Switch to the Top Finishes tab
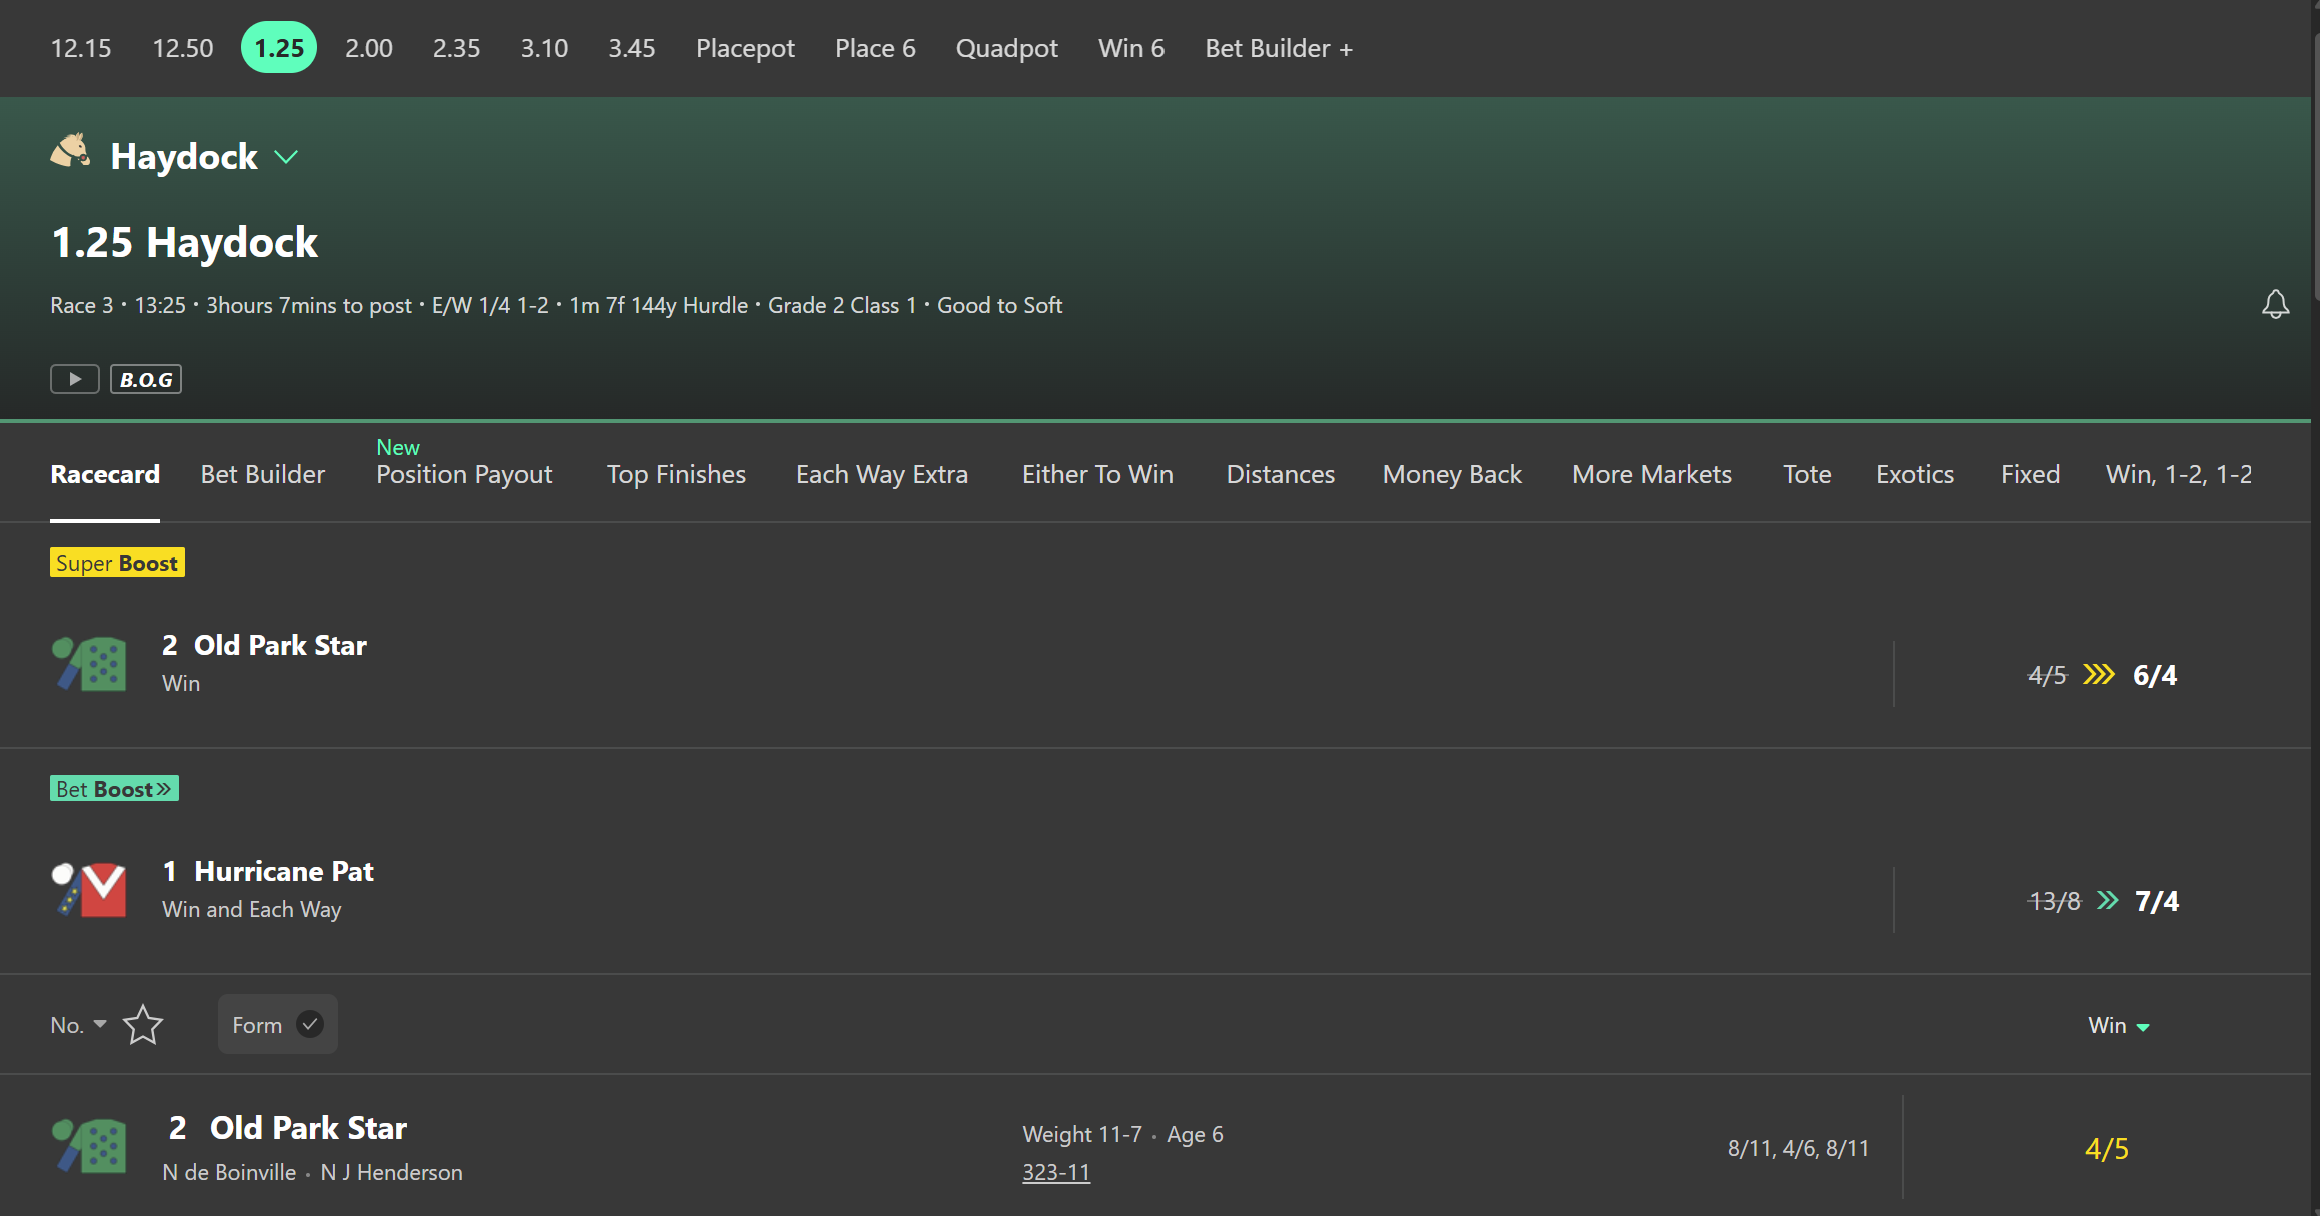Image resolution: width=2320 pixels, height=1216 pixels. [x=676, y=474]
